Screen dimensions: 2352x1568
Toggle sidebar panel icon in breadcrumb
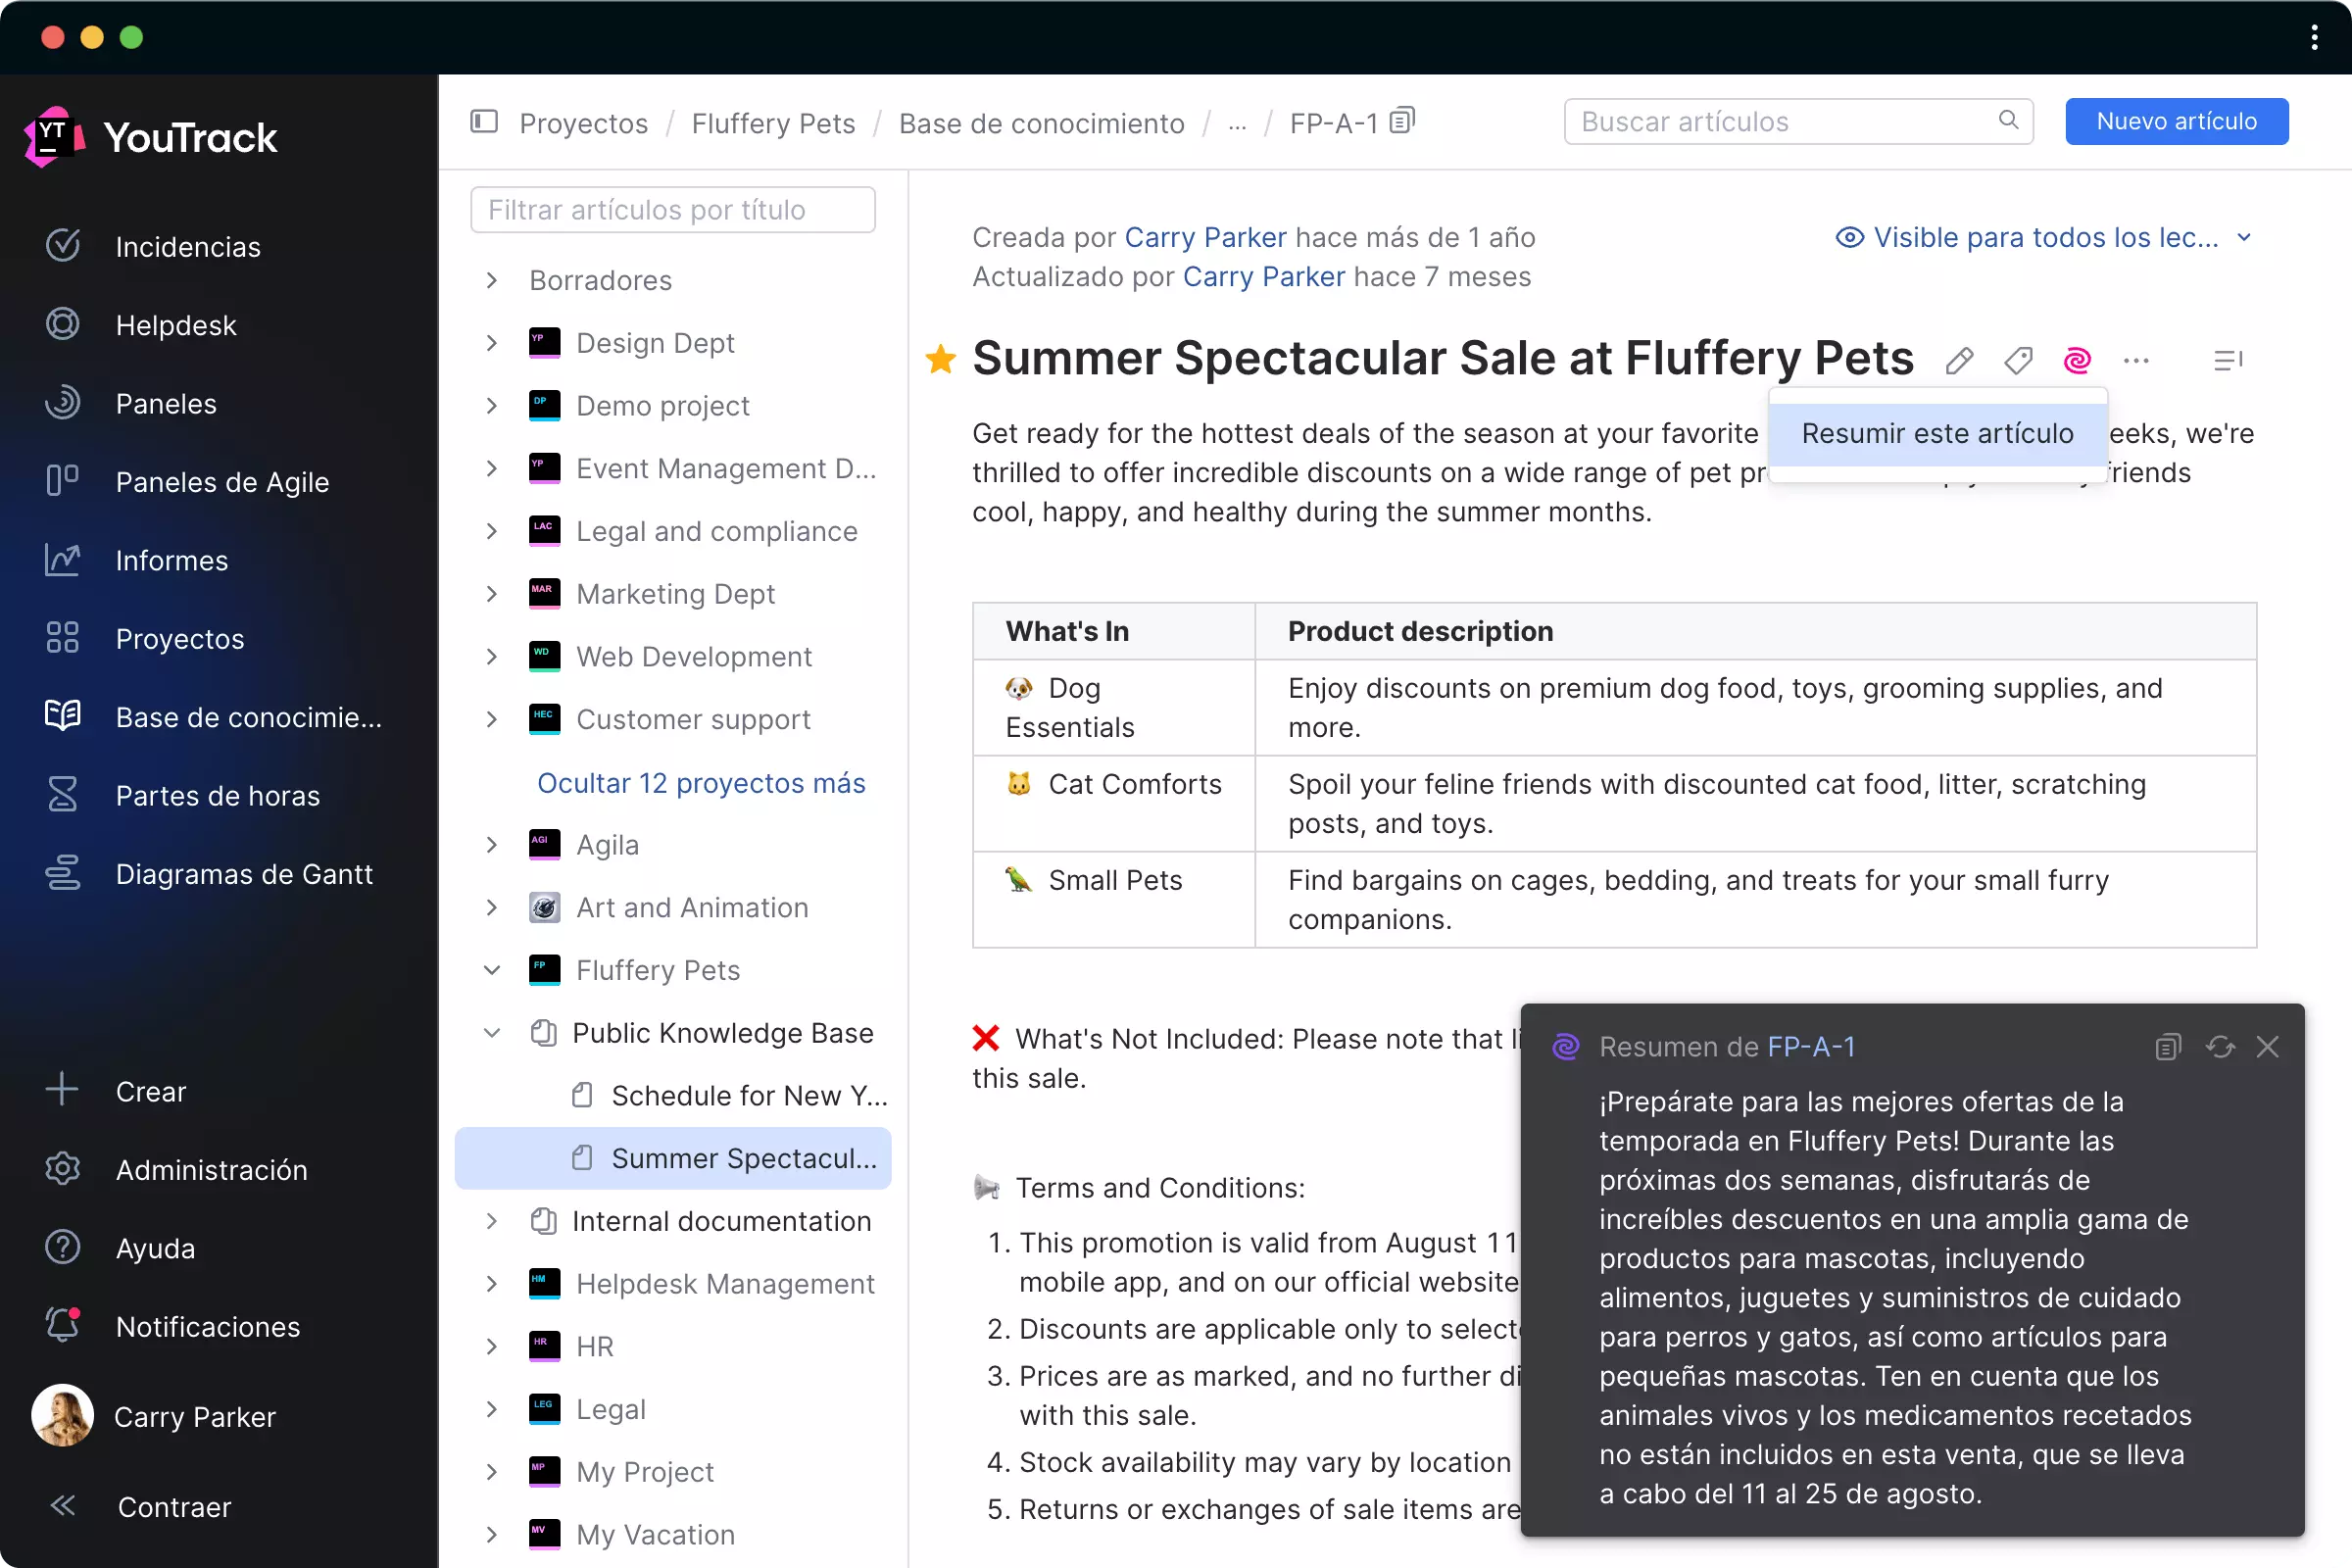[x=484, y=122]
